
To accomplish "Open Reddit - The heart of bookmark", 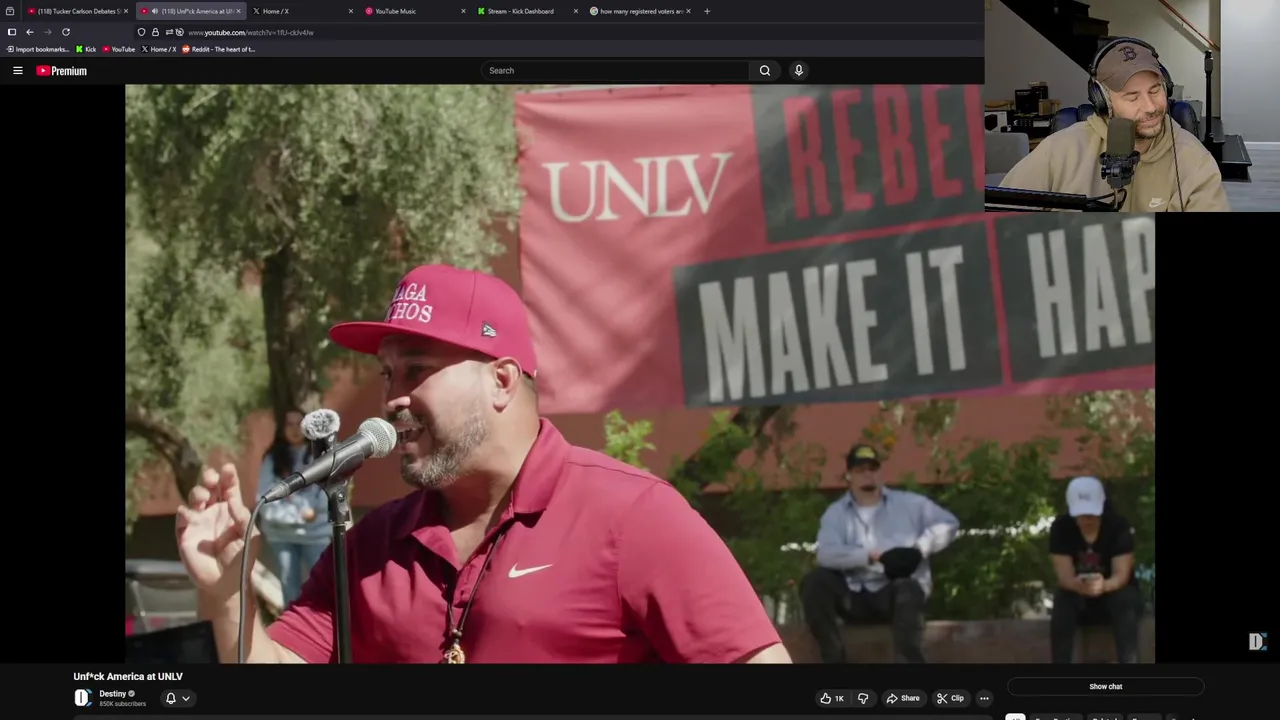I will point(219,49).
